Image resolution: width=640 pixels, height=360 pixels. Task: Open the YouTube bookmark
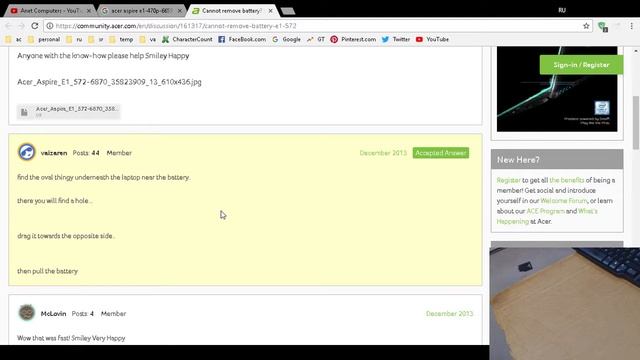[x=433, y=39]
